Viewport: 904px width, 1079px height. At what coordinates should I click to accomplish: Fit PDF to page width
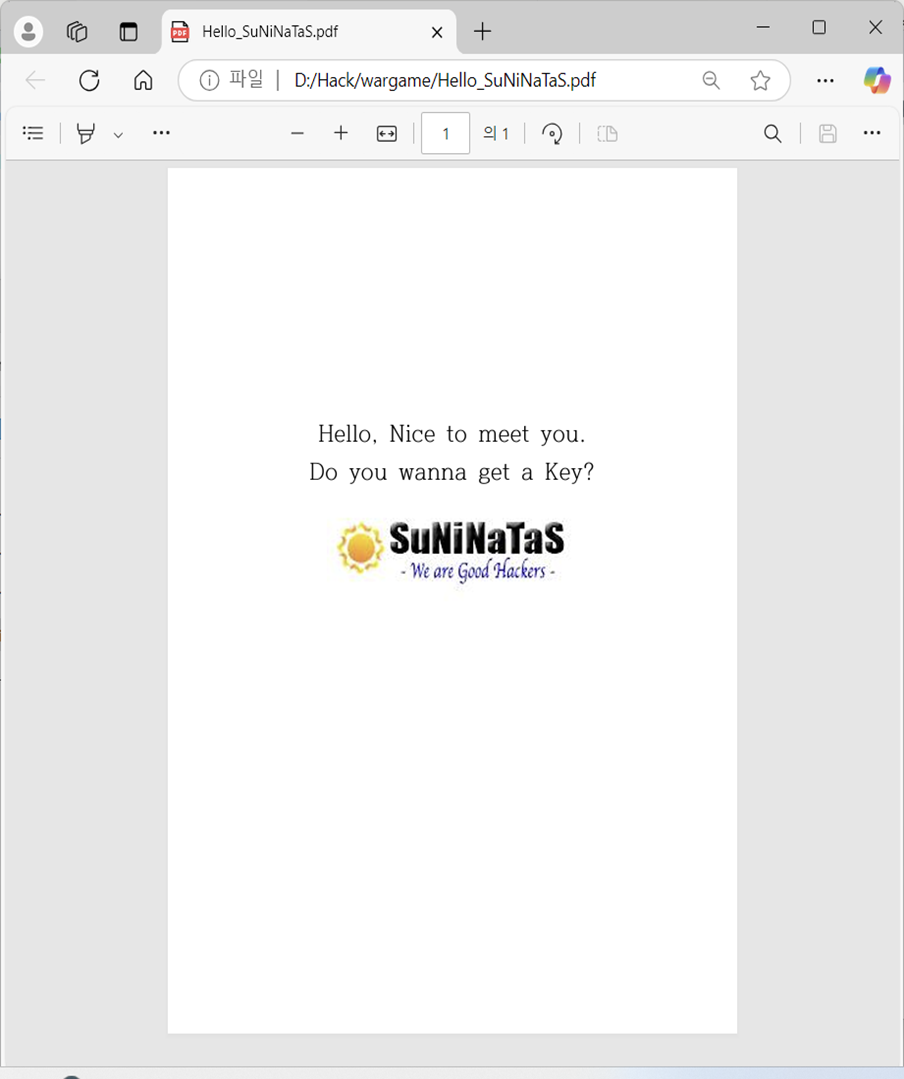pos(387,133)
